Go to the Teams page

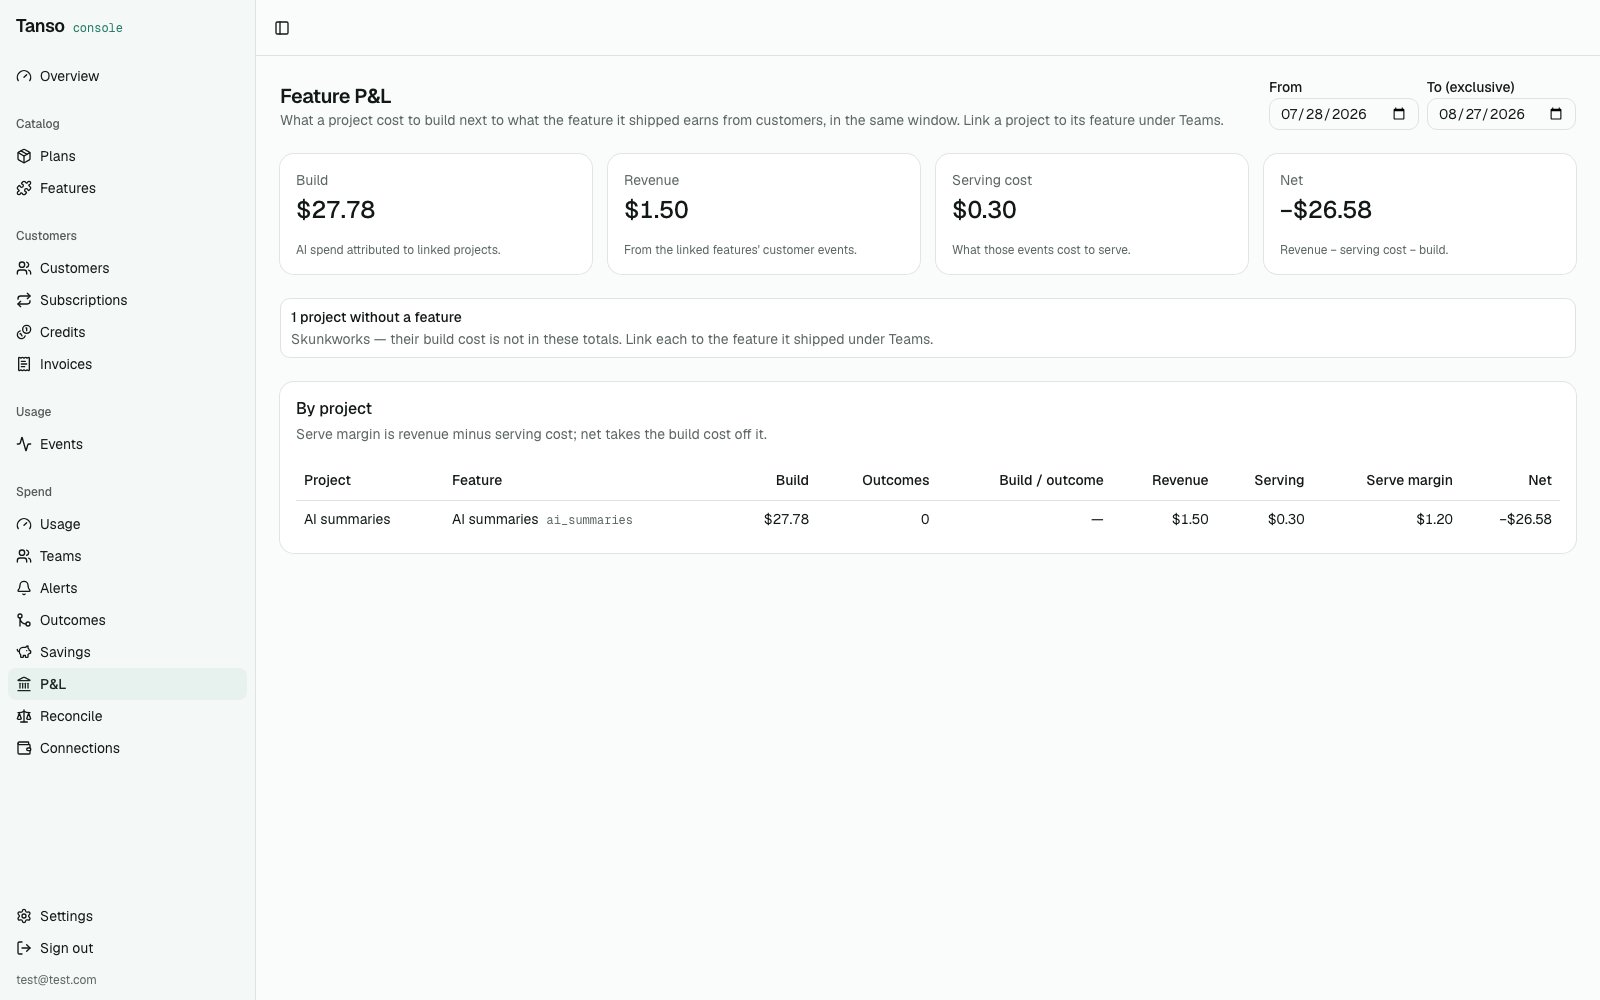(x=127, y=556)
